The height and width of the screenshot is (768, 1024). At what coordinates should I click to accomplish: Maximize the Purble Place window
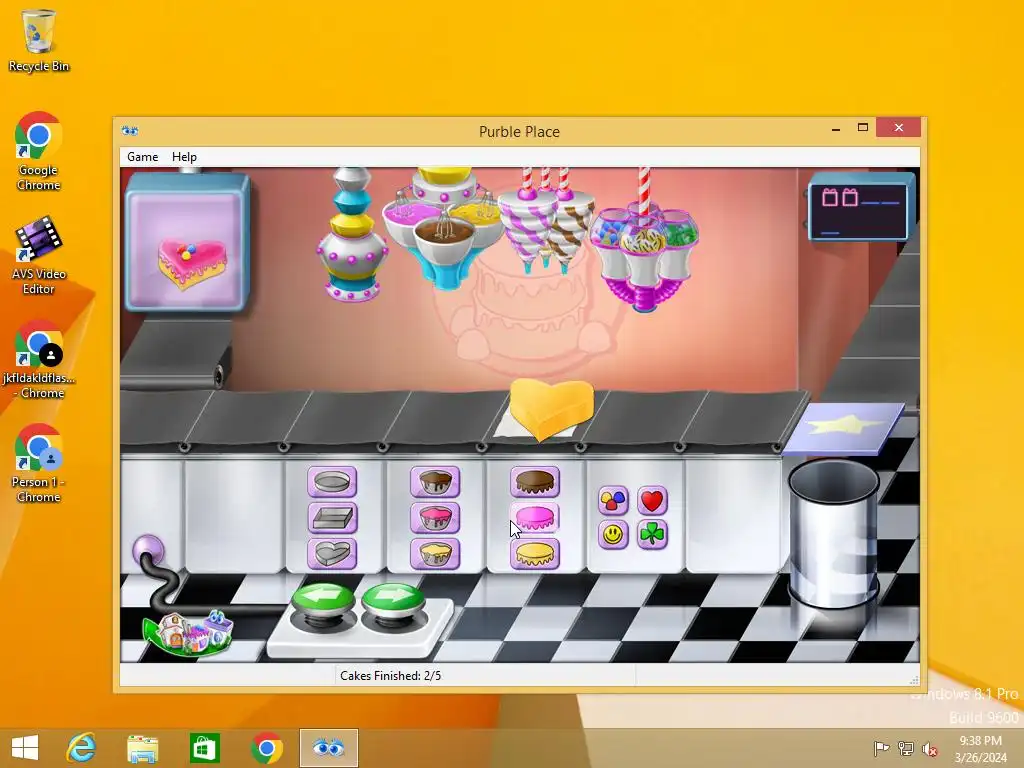coord(863,127)
